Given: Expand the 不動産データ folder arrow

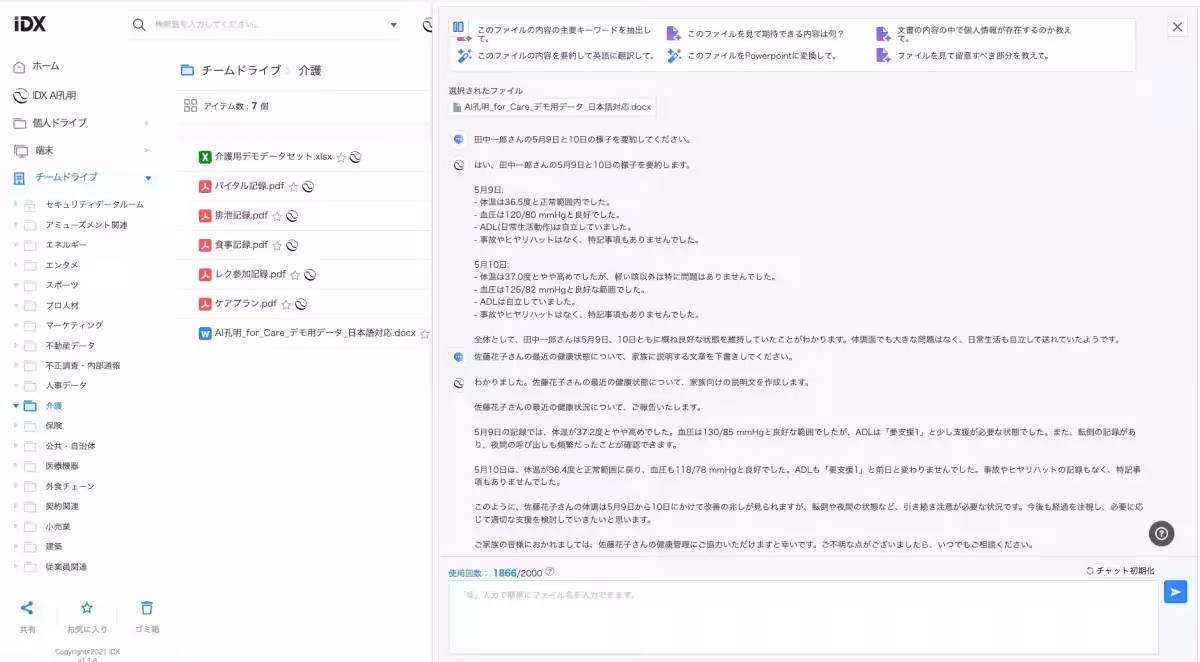Looking at the screenshot, I should 15,345.
